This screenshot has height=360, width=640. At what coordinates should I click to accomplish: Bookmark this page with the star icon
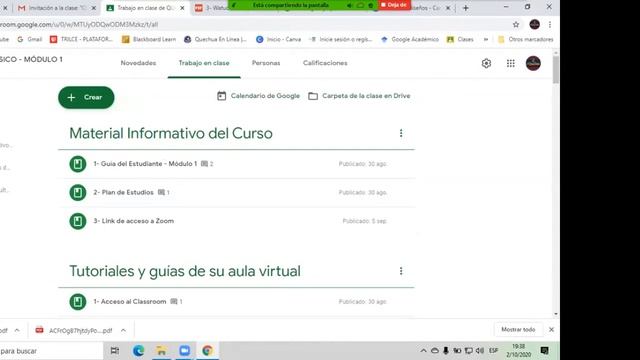pos(516,24)
